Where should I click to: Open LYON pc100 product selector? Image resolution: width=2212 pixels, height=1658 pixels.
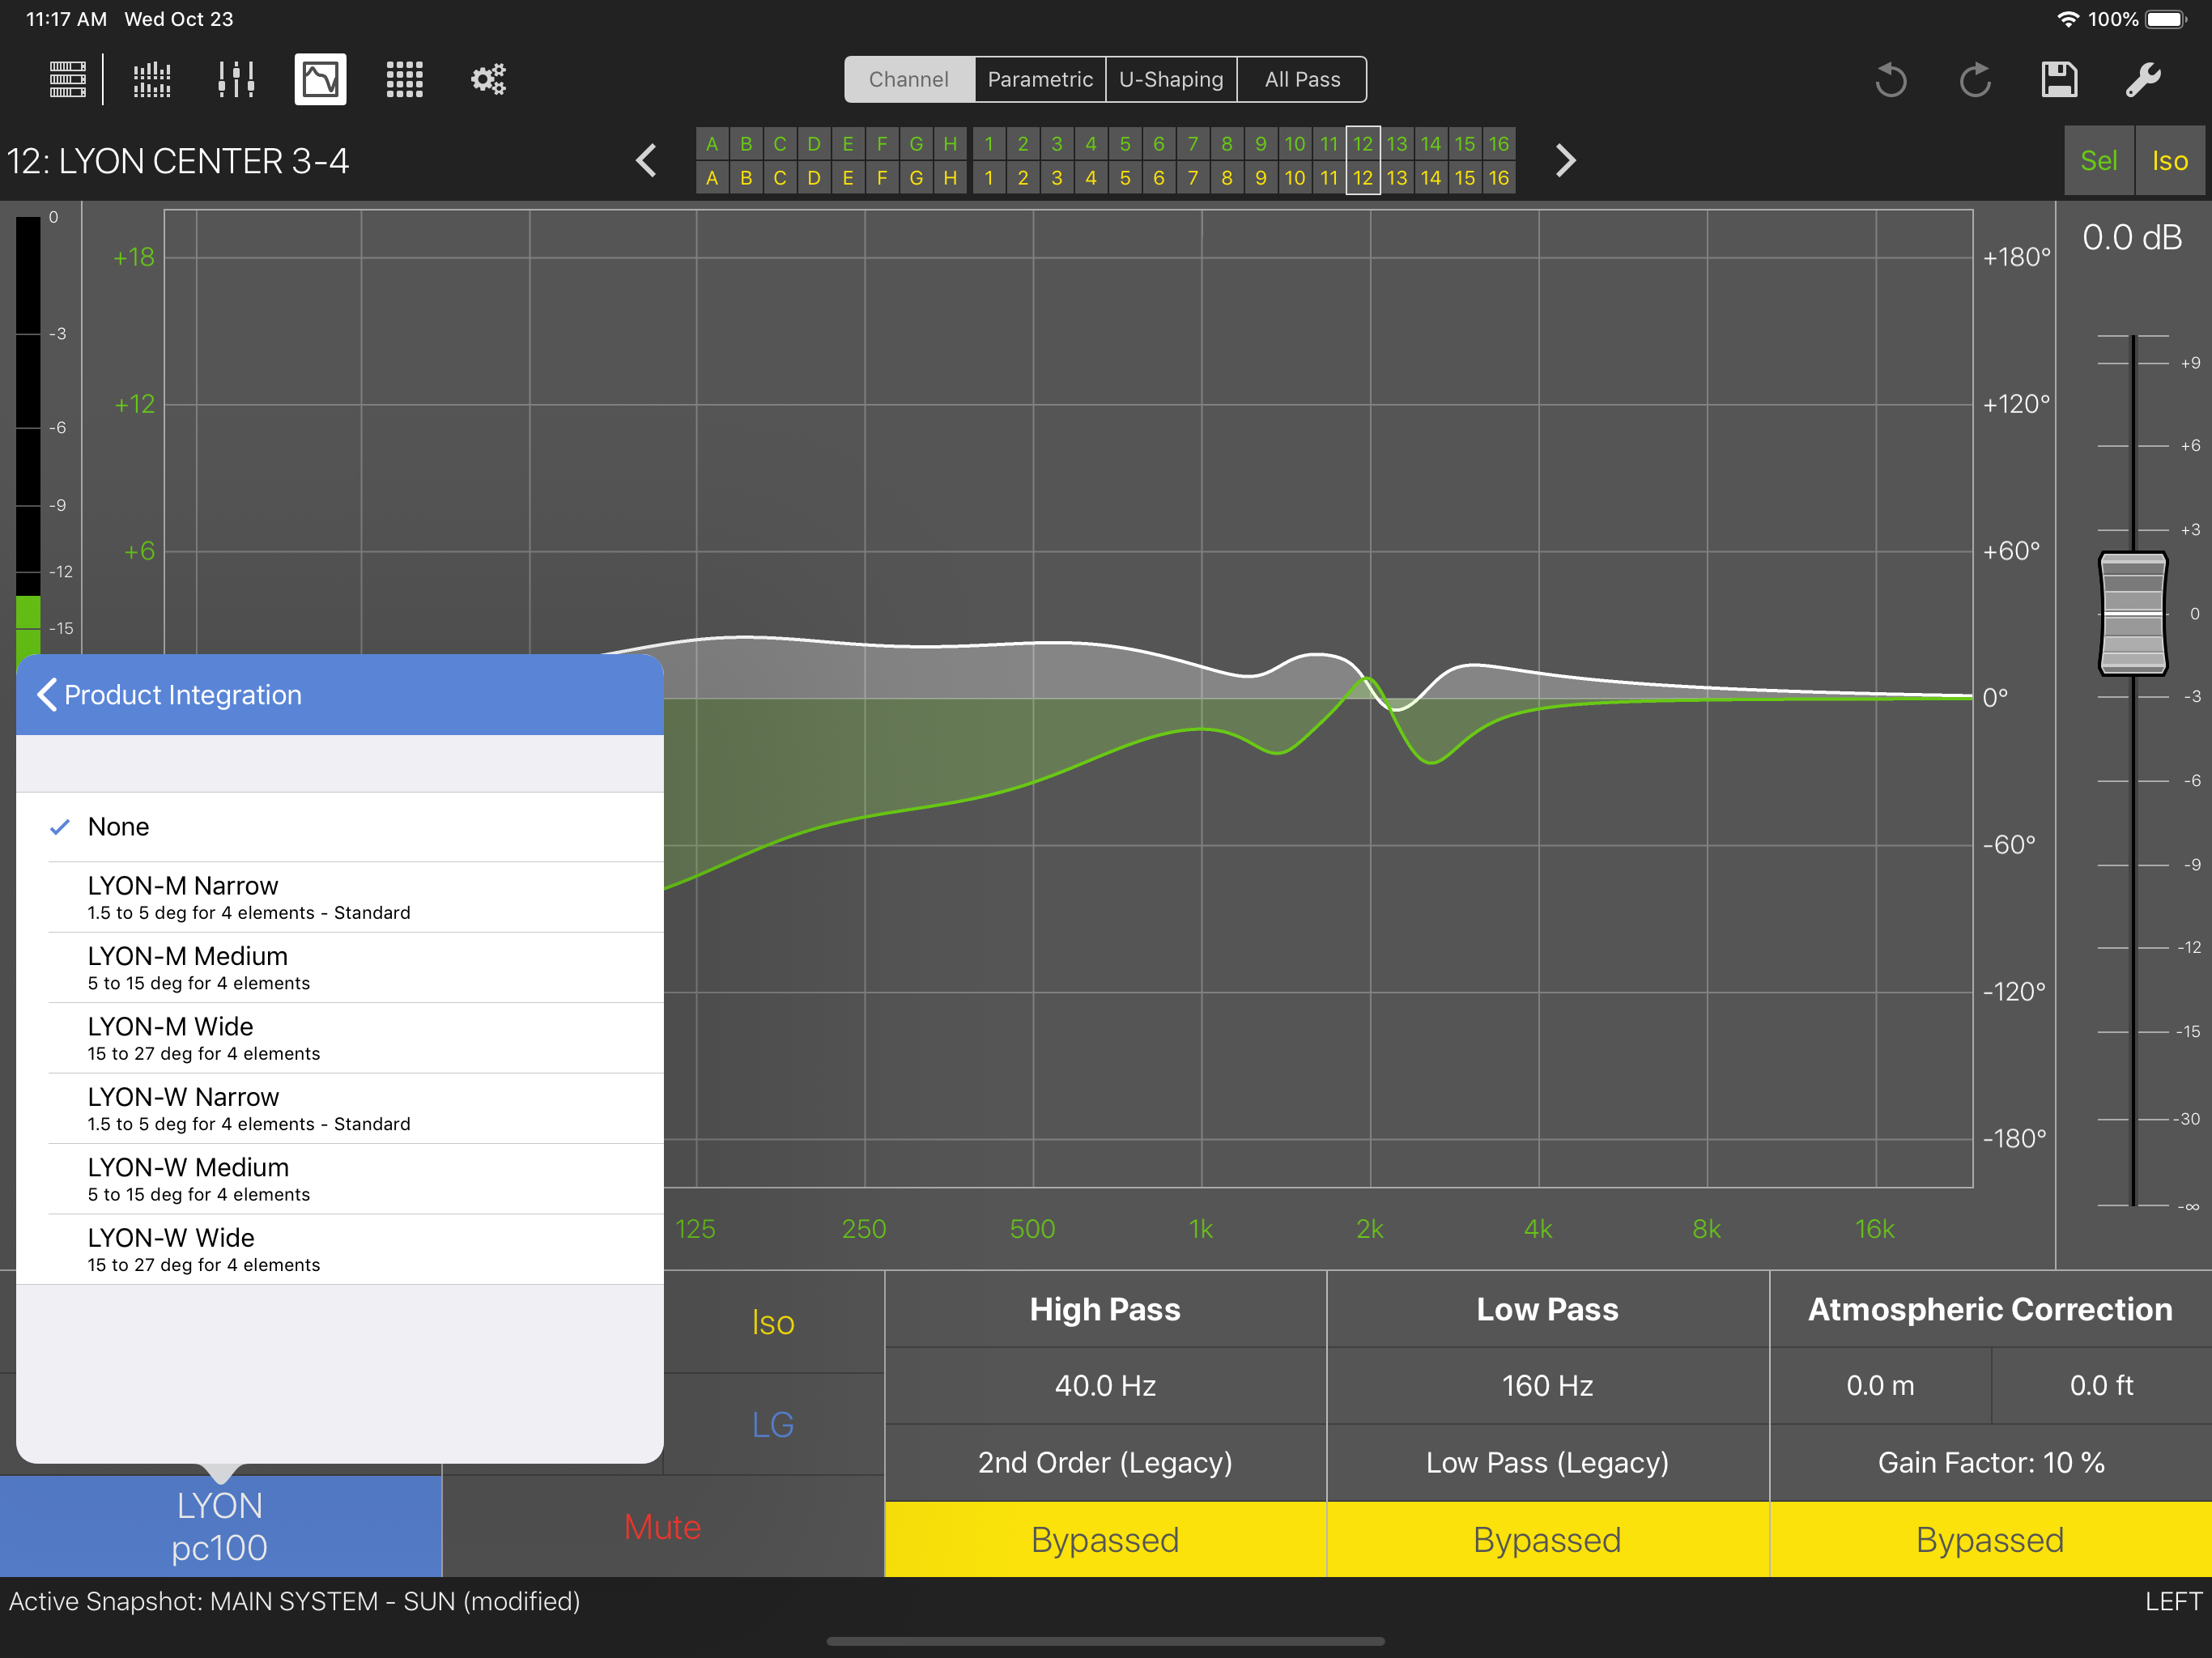pos(220,1527)
